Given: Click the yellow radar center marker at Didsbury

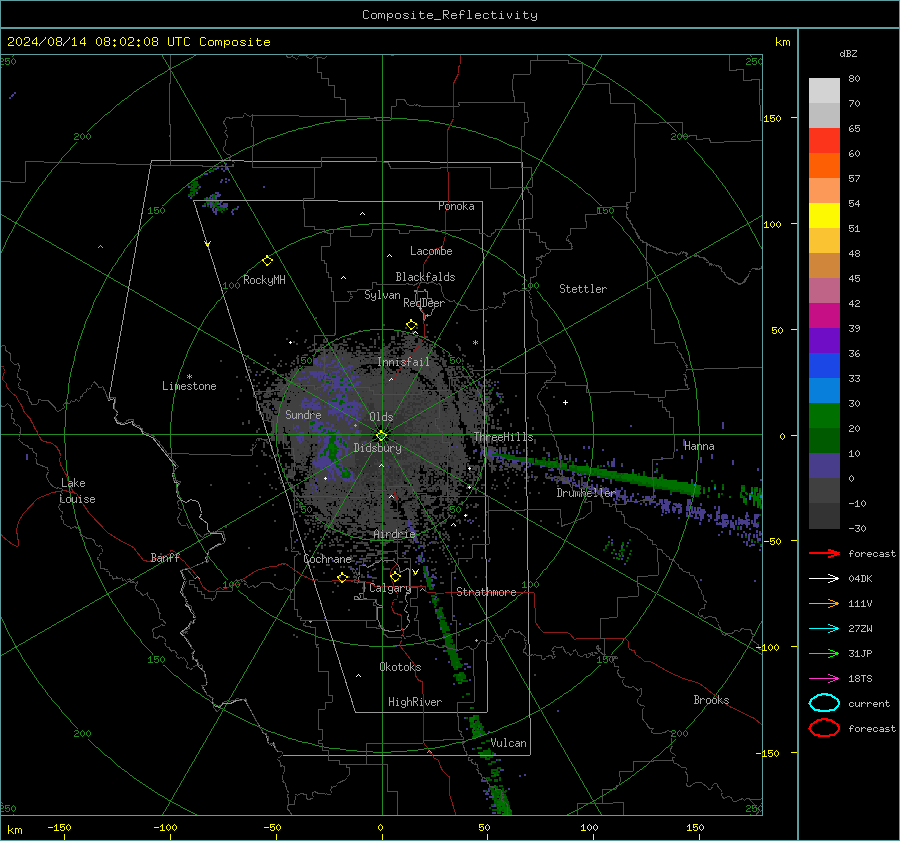Looking at the screenshot, I should point(382,436).
